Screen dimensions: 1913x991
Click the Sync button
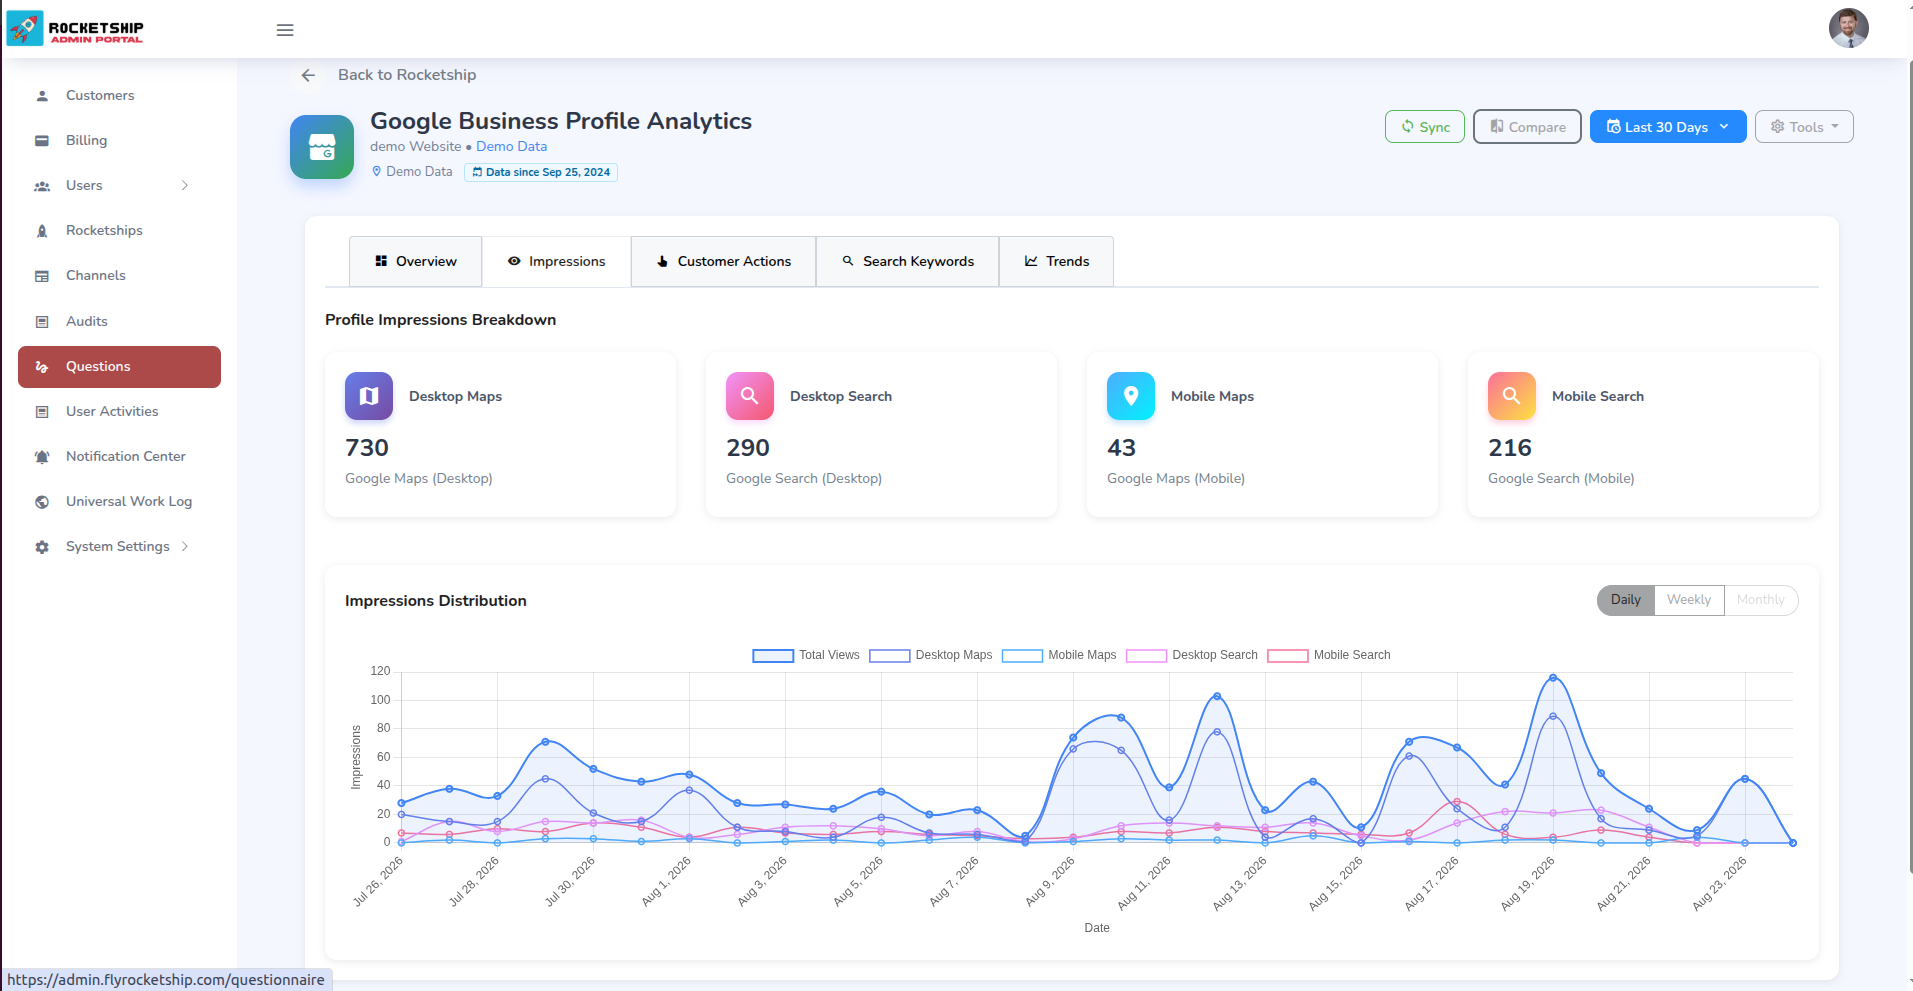click(x=1425, y=127)
